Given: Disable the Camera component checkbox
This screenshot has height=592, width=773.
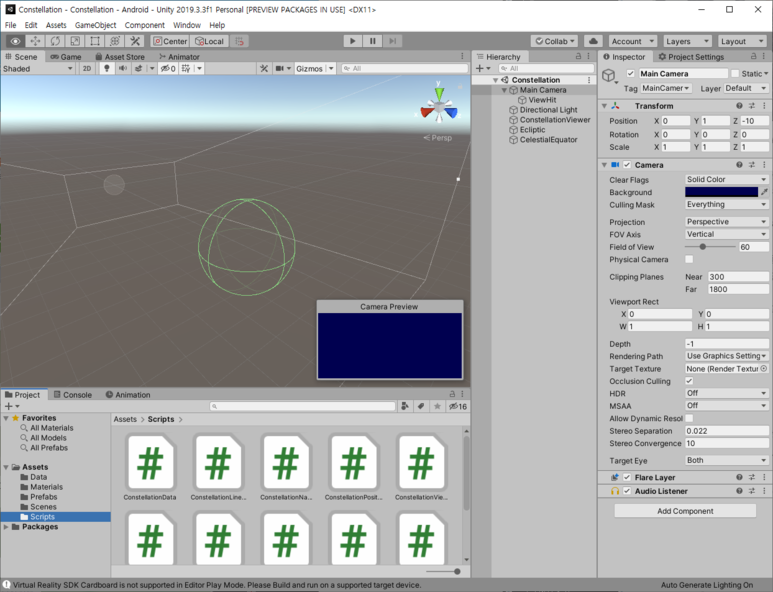Looking at the screenshot, I should [x=627, y=165].
